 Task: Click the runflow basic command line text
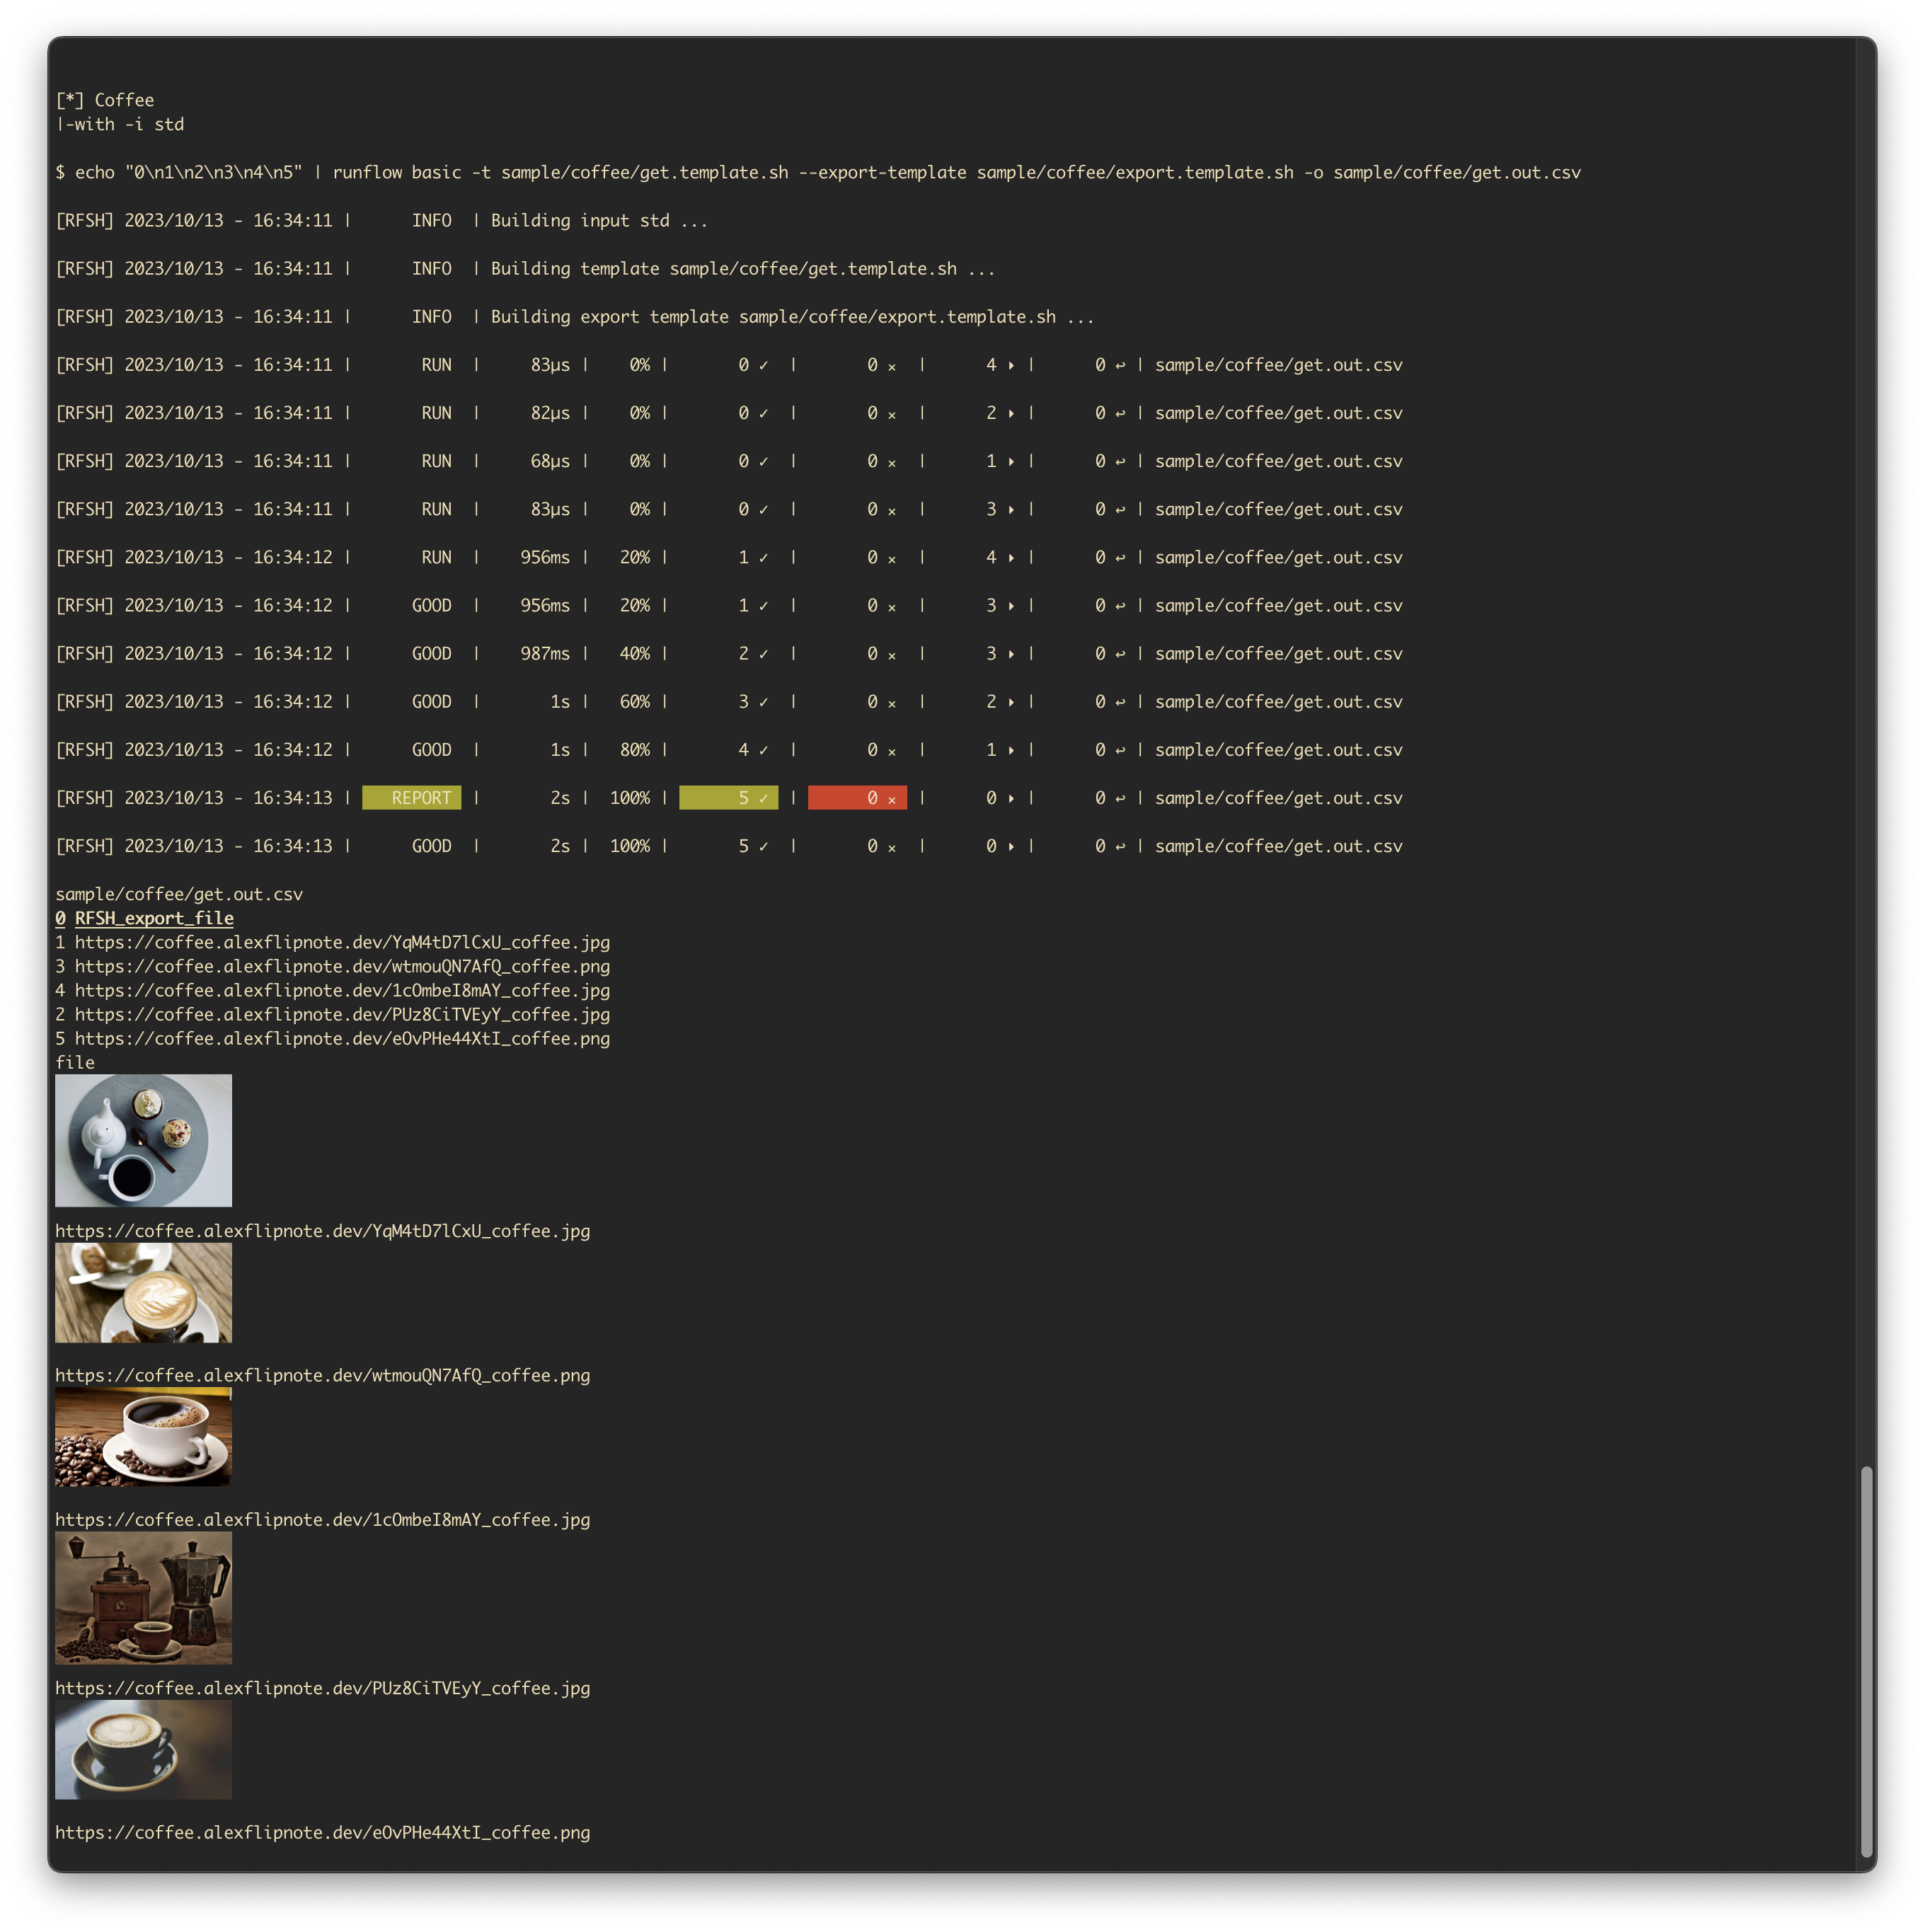[x=817, y=172]
